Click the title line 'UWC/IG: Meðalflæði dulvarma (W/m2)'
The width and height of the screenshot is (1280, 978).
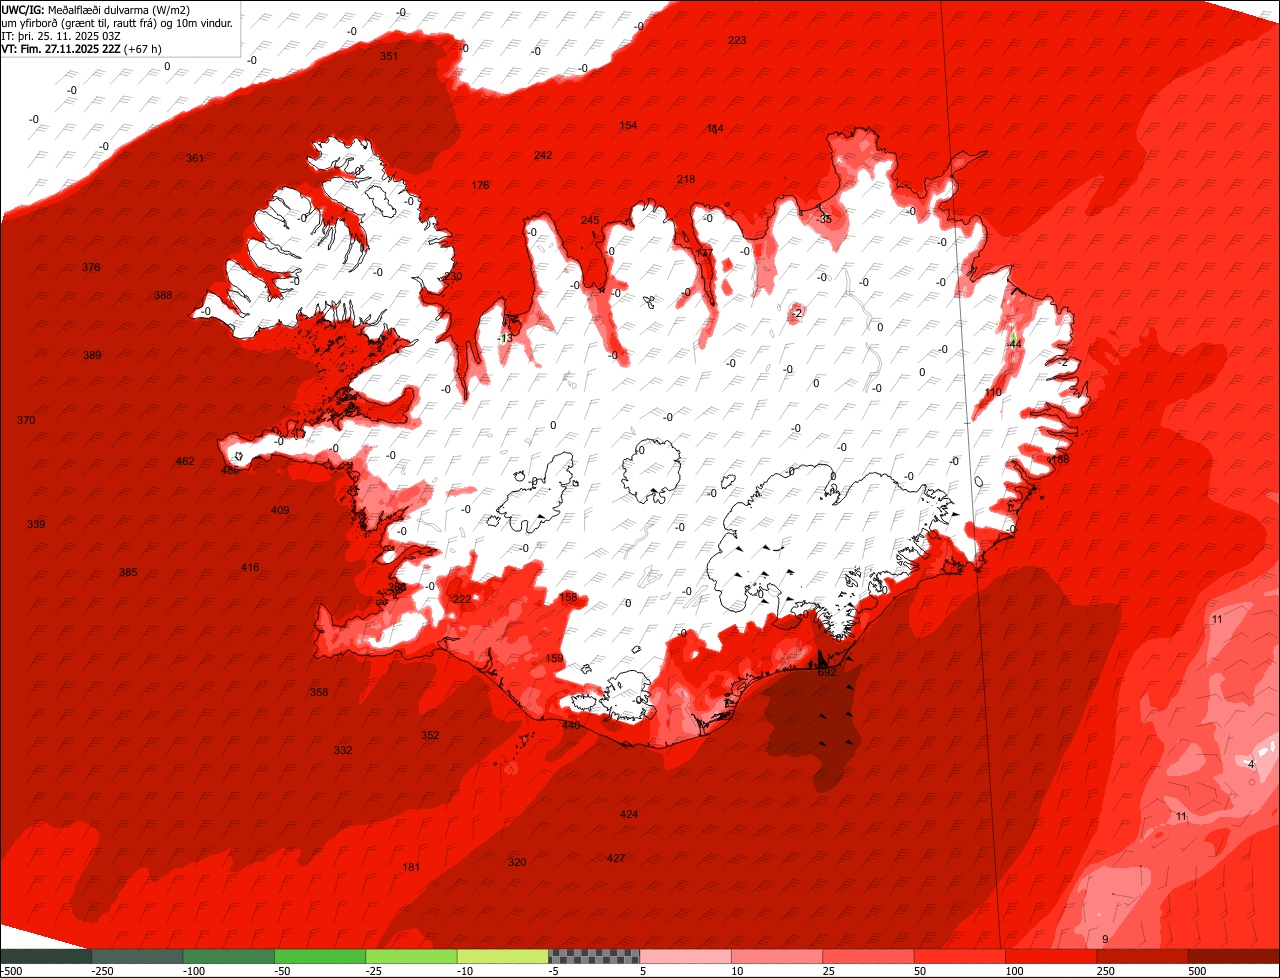point(96,10)
